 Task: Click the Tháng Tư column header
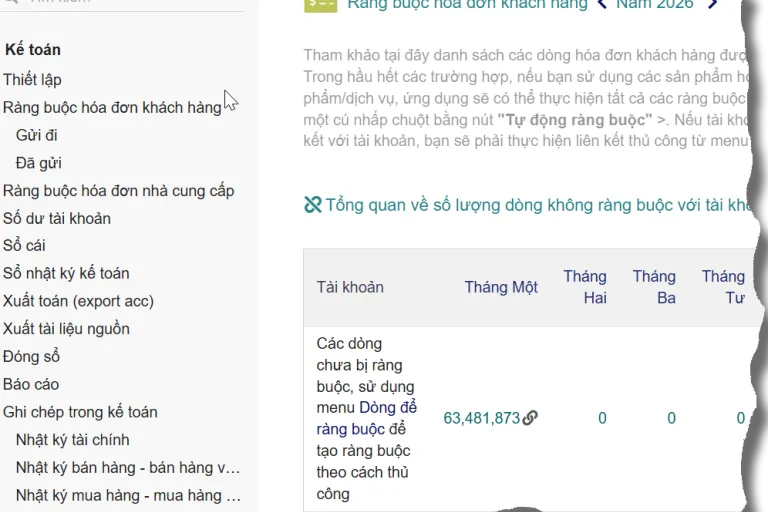(x=723, y=287)
